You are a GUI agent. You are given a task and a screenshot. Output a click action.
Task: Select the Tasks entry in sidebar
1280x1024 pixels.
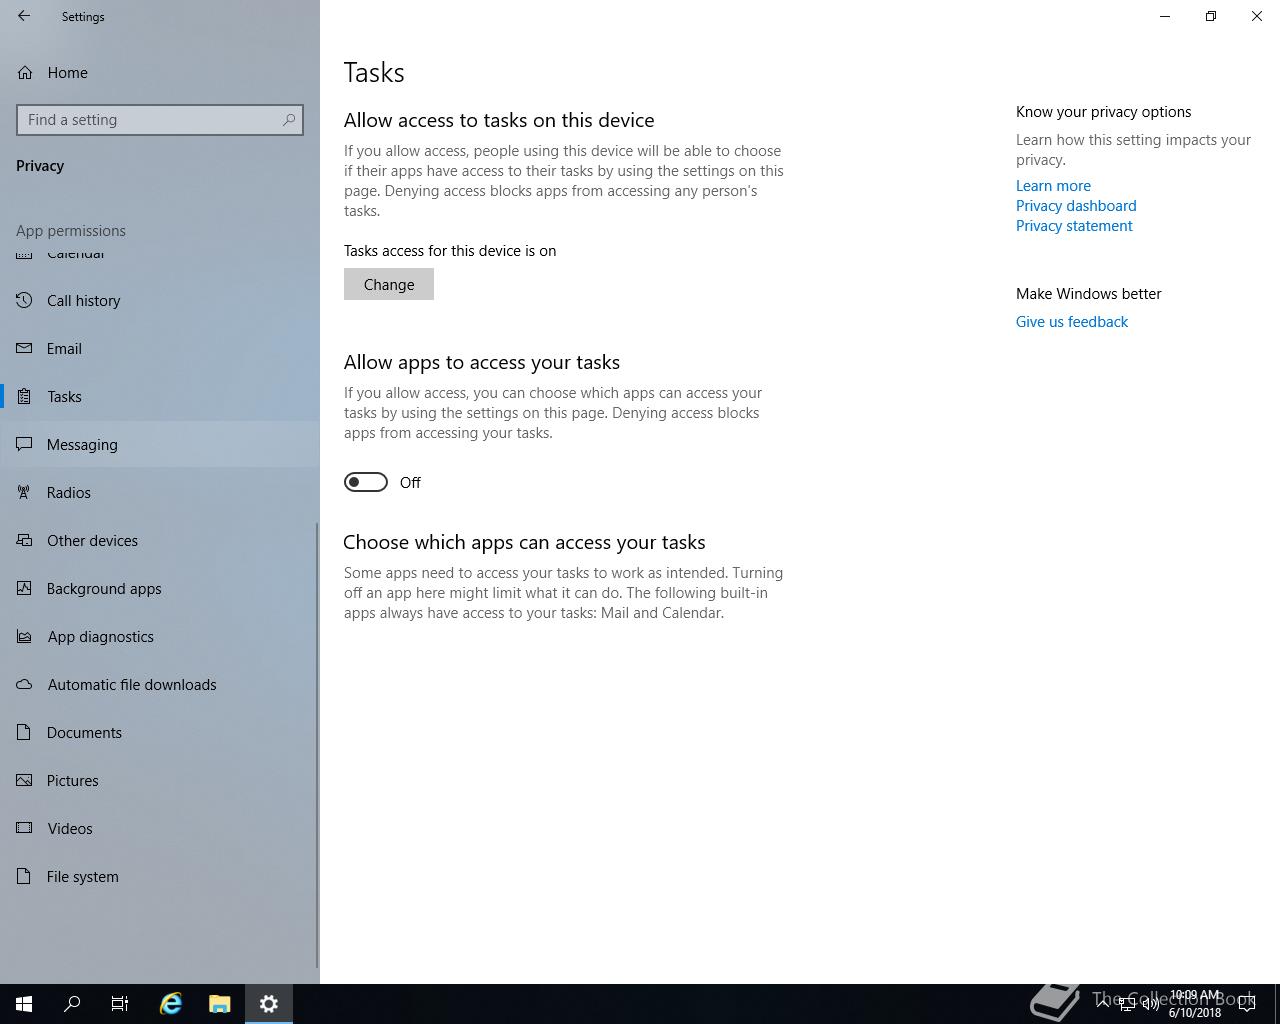click(x=160, y=397)
